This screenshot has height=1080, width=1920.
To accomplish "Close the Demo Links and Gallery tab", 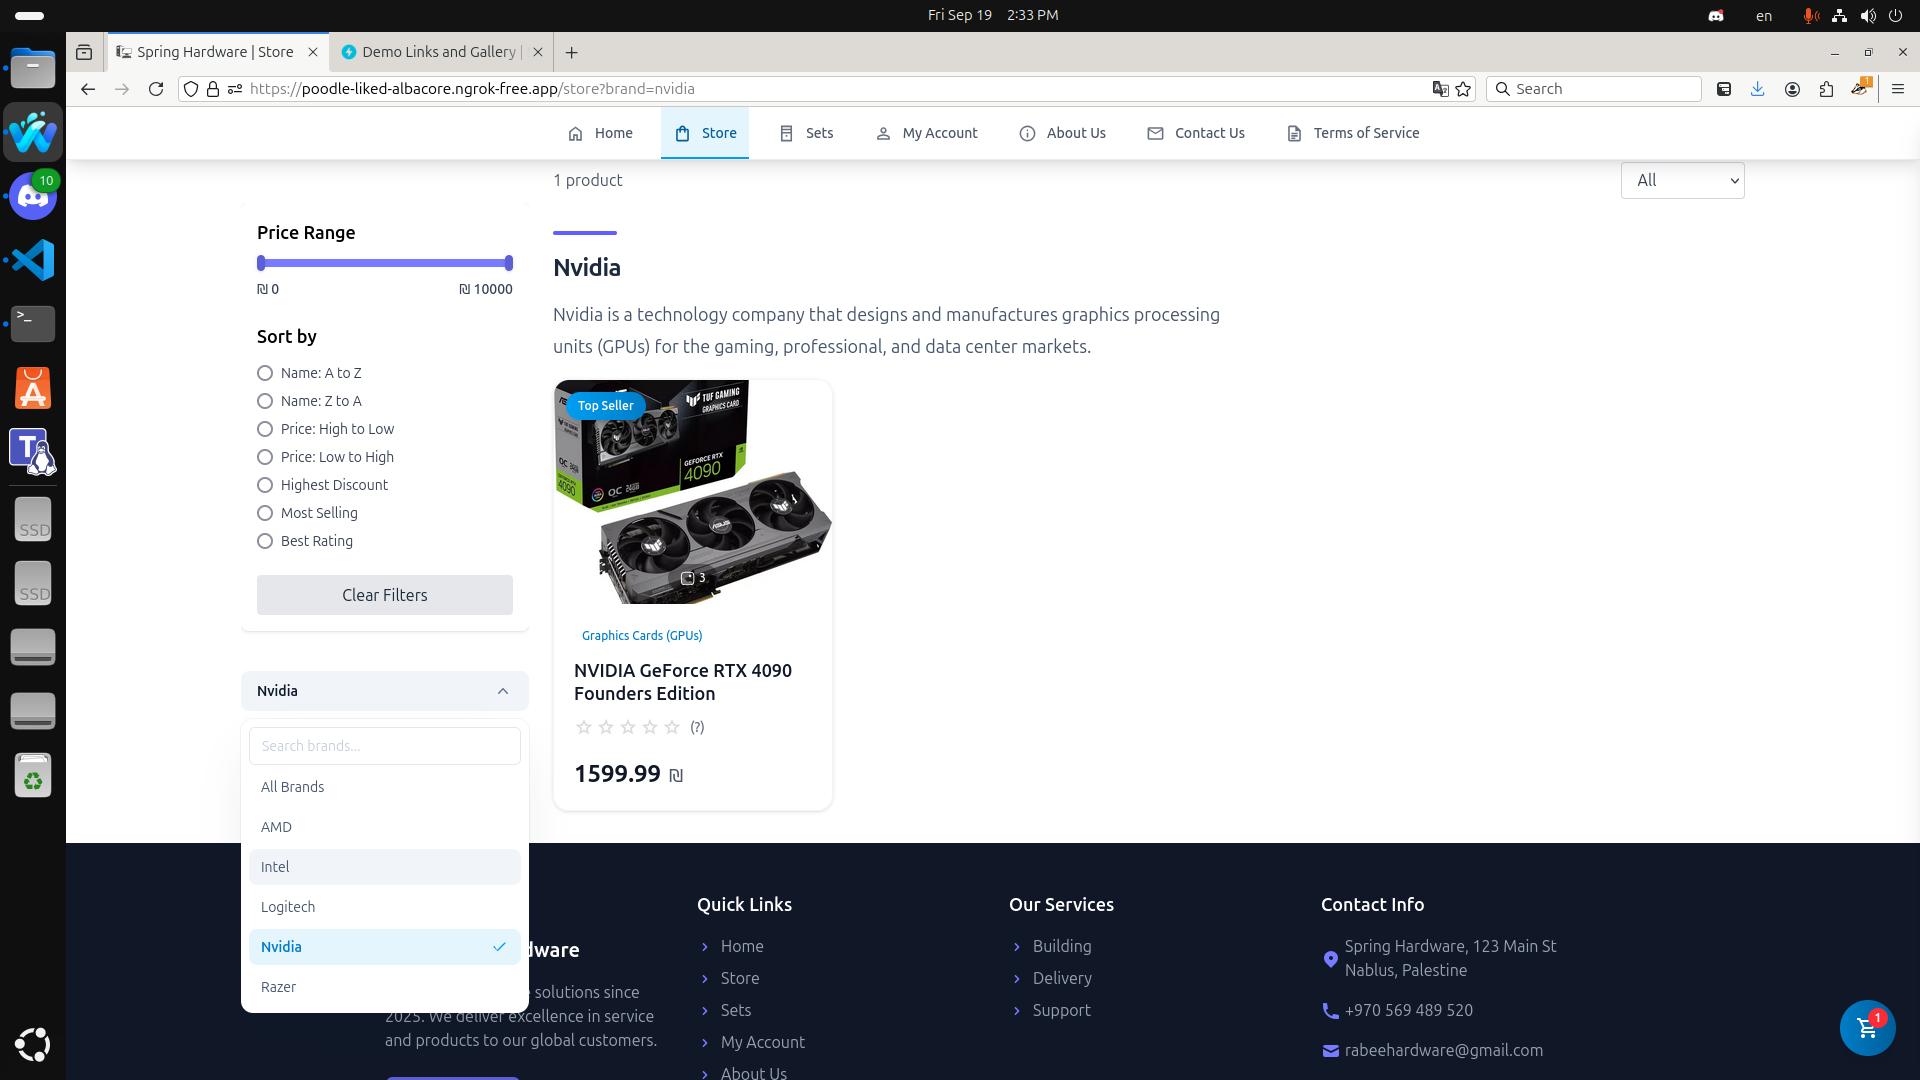I will [x=538, y=52].
